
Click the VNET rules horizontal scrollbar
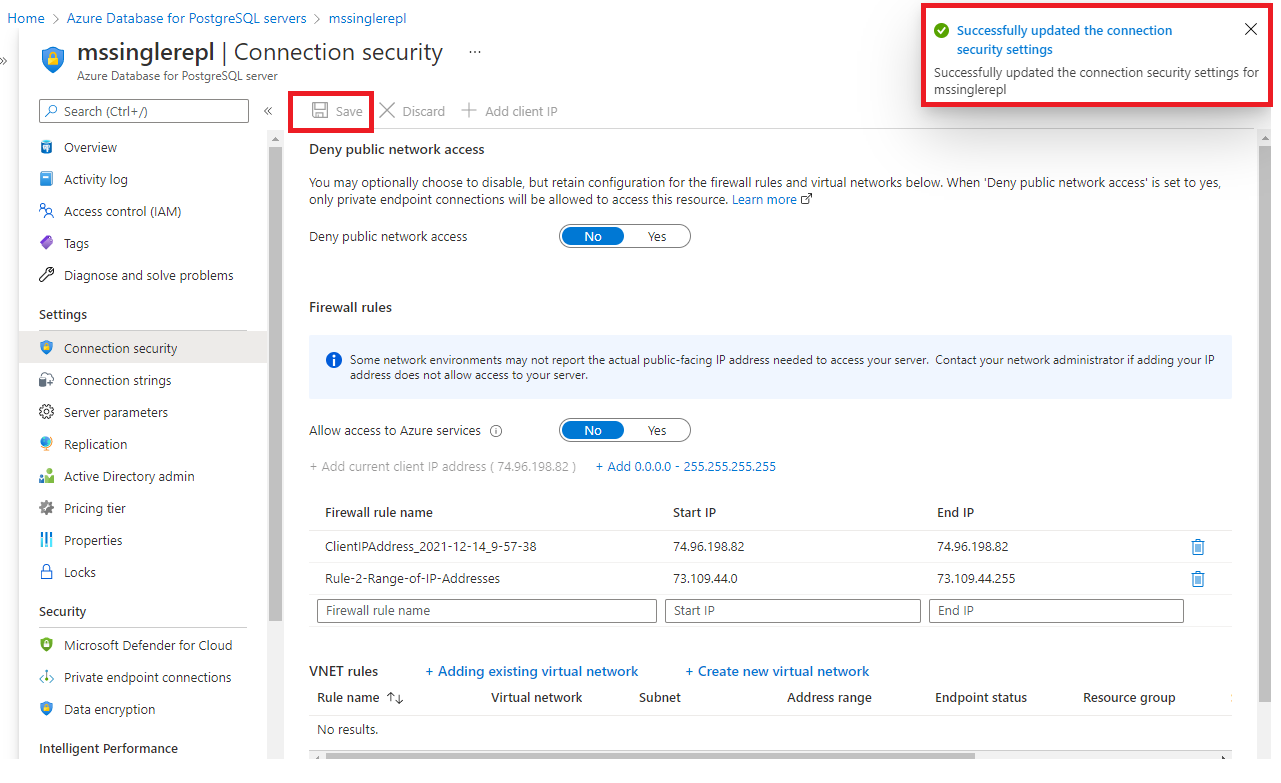click(x=650, y=756)
